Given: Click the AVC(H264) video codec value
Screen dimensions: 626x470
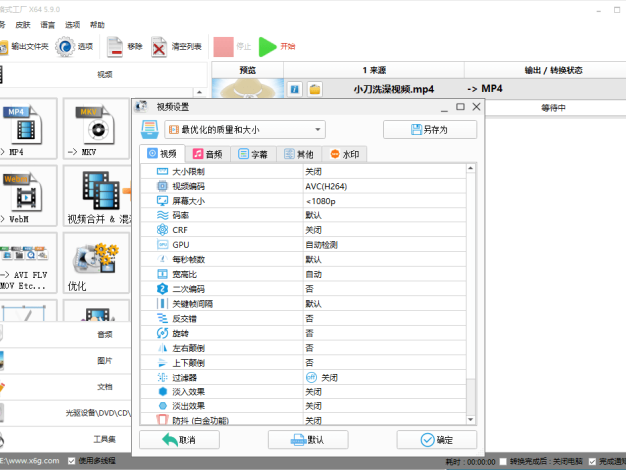Looking at the screenshot, I should [326, 186].
